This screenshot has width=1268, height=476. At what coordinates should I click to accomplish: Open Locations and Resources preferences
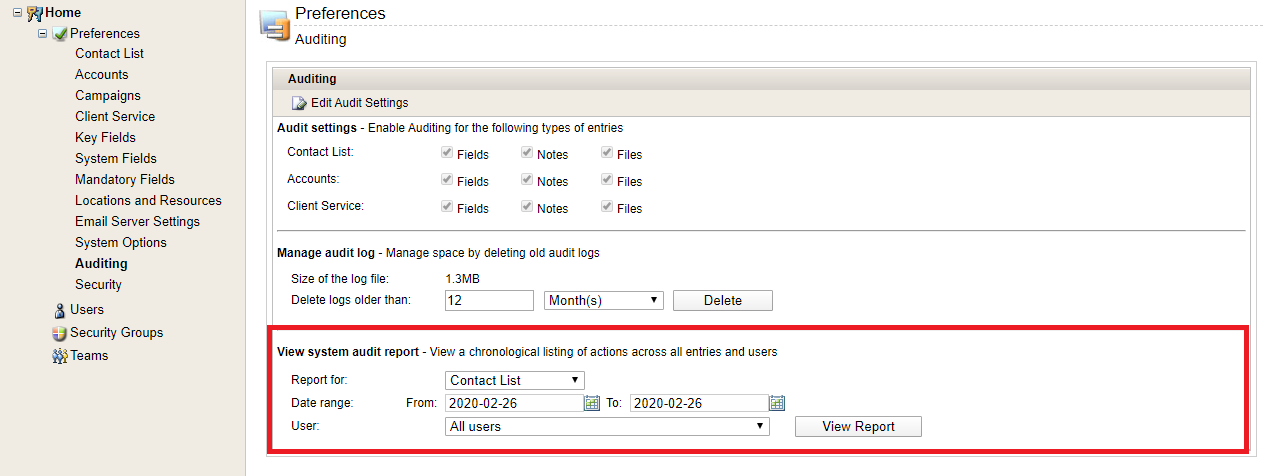148,201
